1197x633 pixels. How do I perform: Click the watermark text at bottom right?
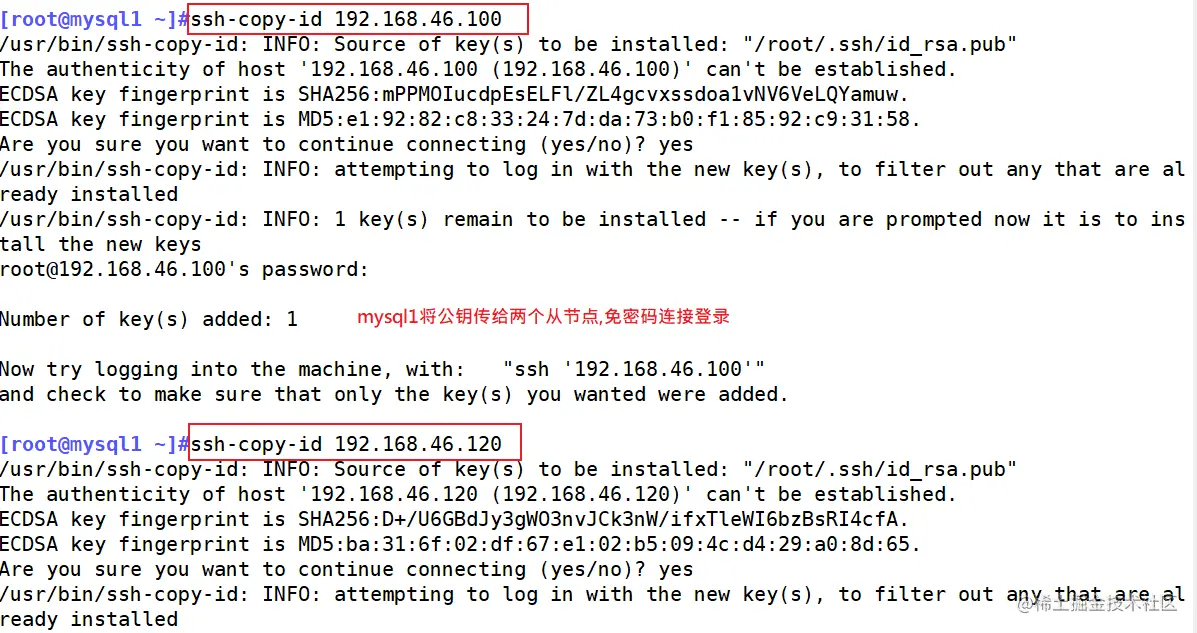point(1097,604)
